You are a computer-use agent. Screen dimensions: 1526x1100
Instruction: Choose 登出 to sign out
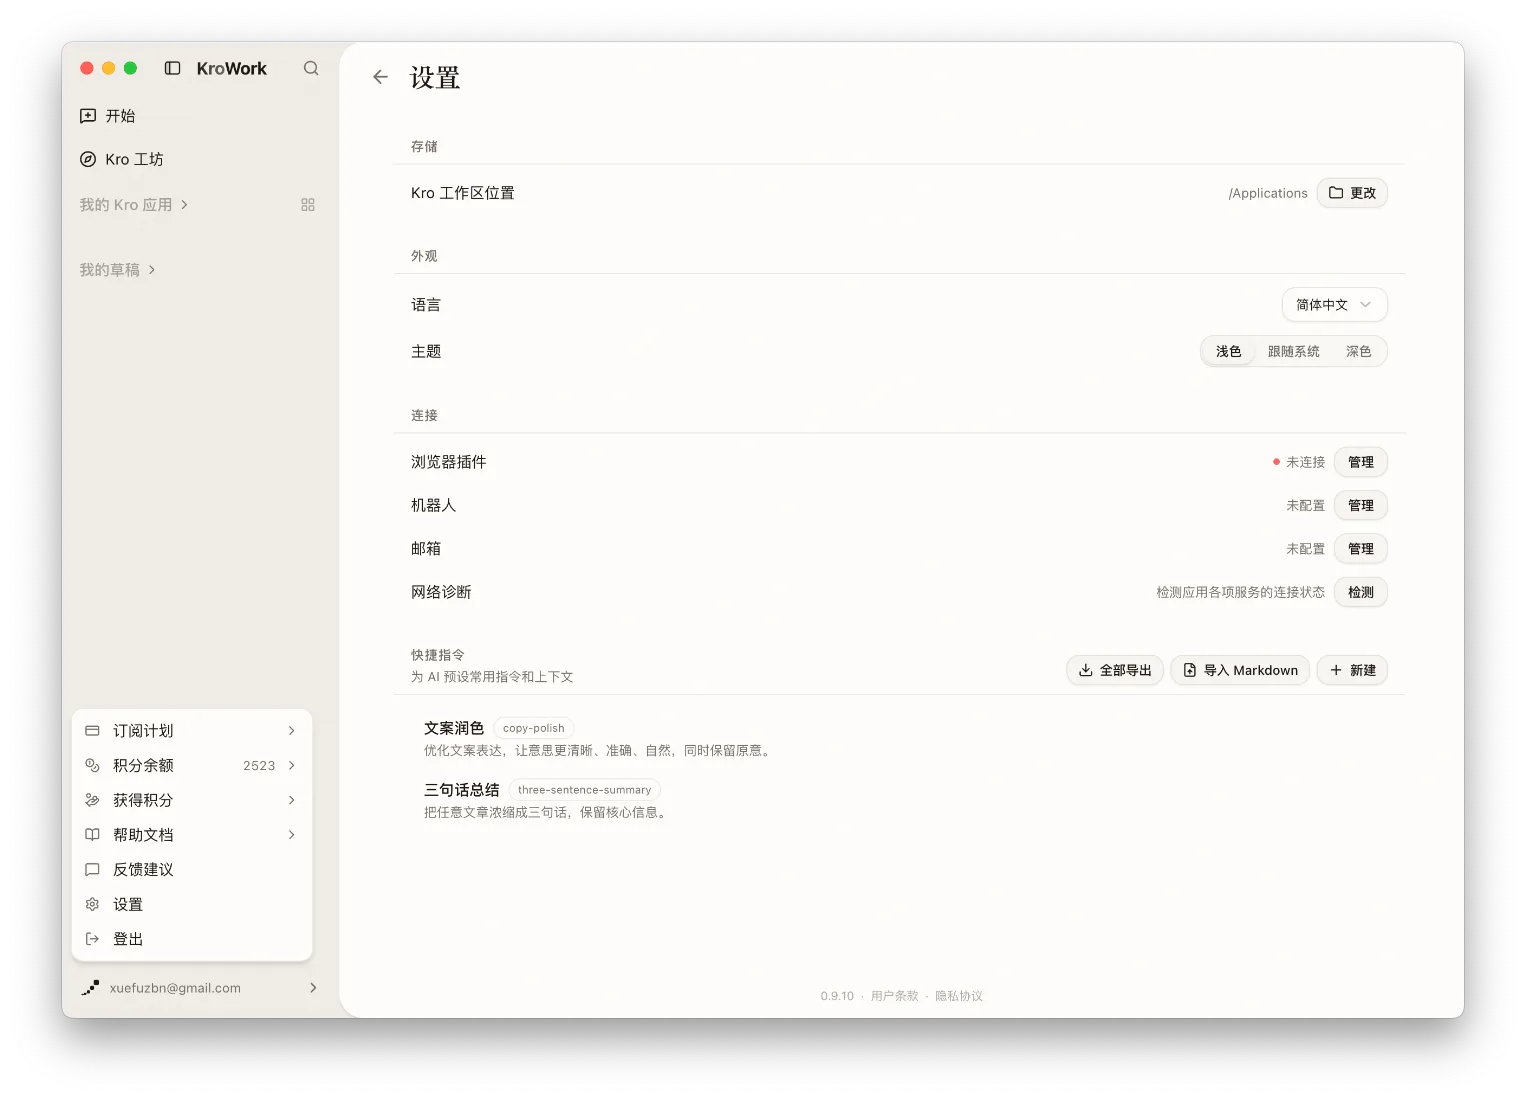pyautogui.click(x=192, y=939)
